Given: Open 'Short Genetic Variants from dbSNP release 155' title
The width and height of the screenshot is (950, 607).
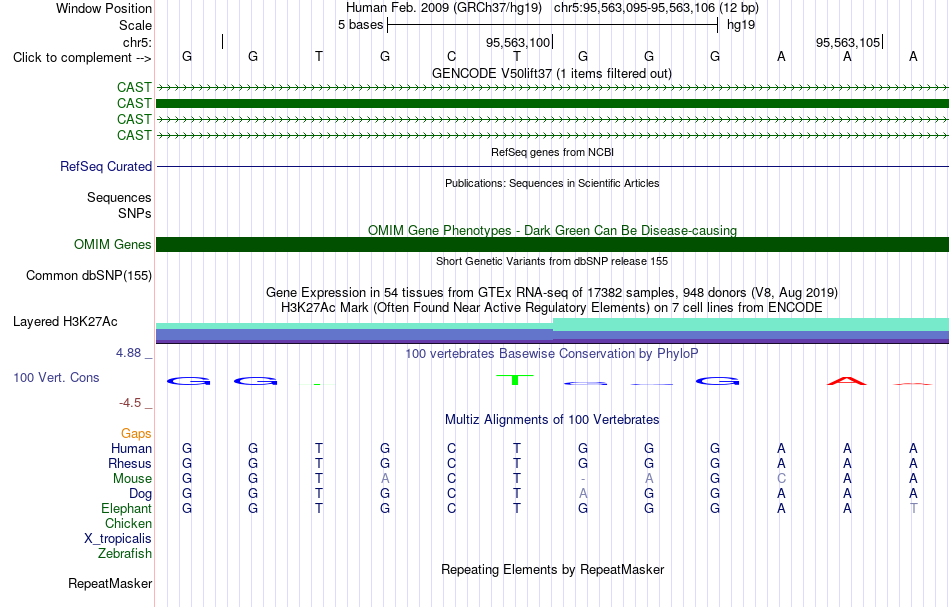Looking at the screenshot, I should pos(552,261).
